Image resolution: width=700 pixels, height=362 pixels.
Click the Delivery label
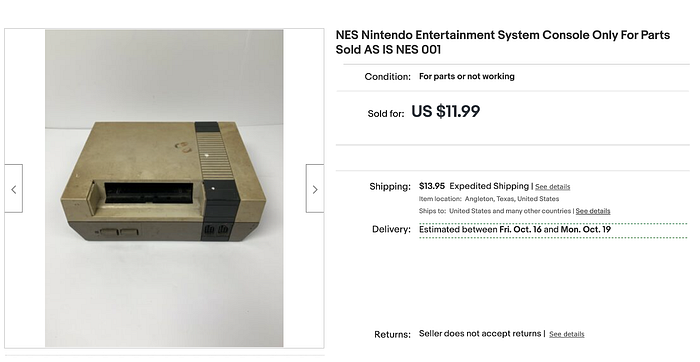click(x=392, y=229)
